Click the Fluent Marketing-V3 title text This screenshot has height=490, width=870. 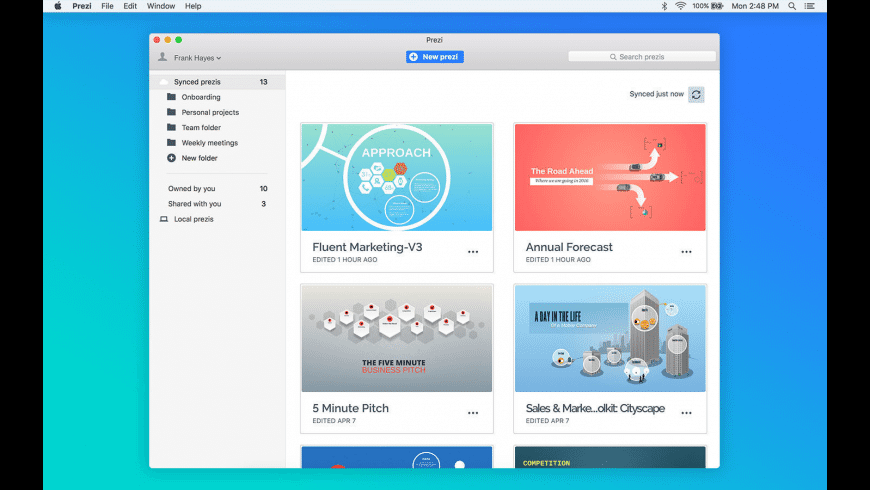click(x=367, y=247)
